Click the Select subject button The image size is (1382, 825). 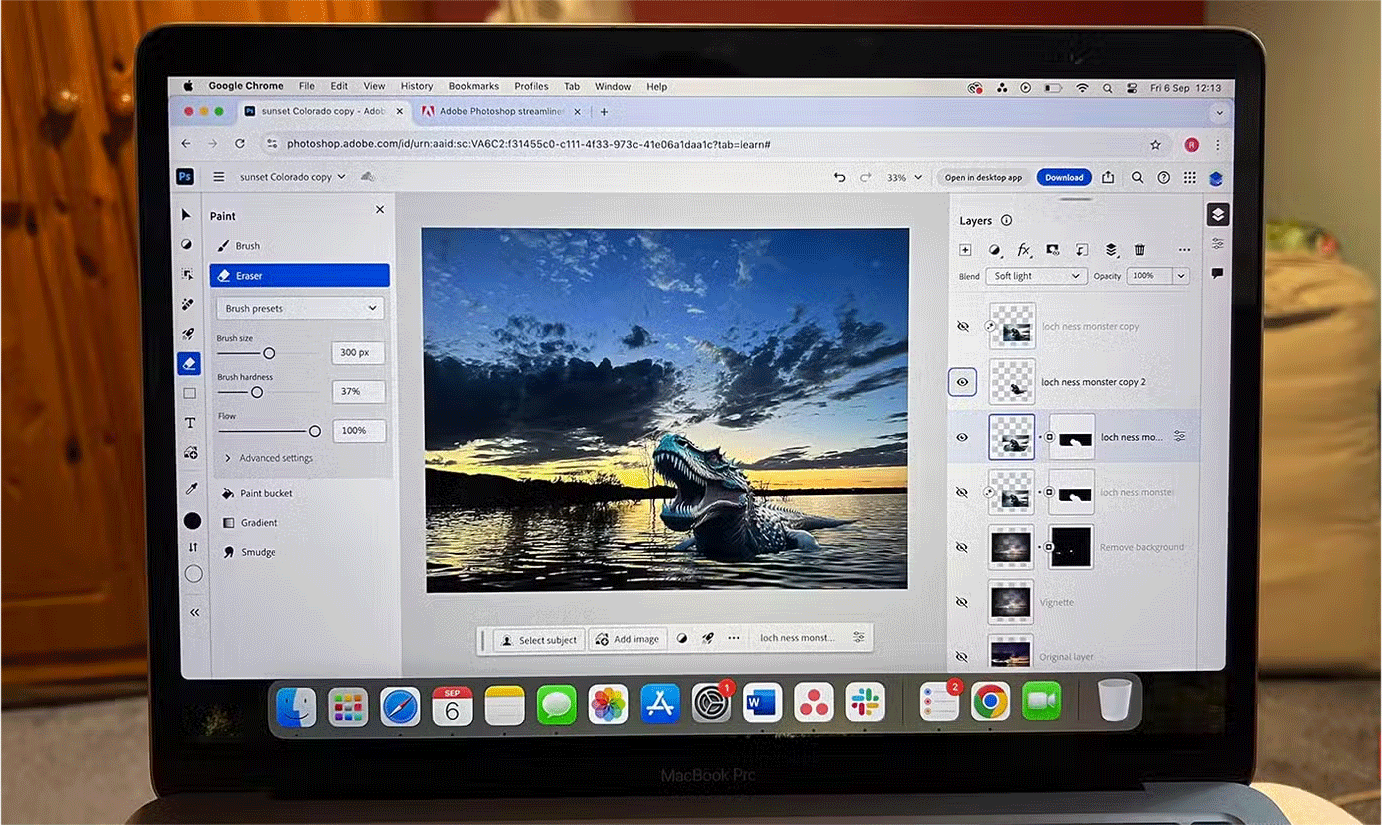538,639
